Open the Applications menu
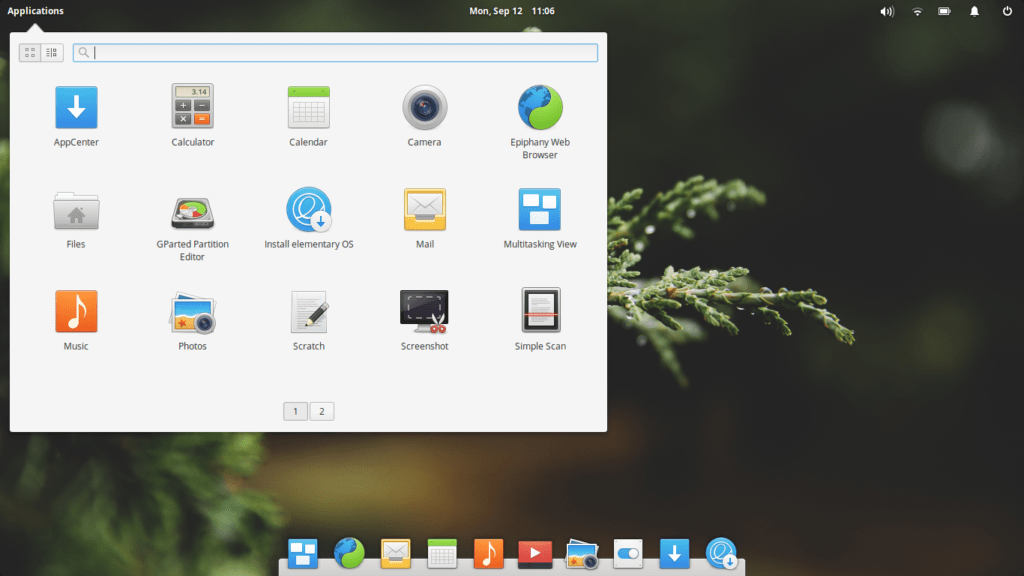This screenshot has height=576, width=1024. pyautogui.click(x=35, y=11)
